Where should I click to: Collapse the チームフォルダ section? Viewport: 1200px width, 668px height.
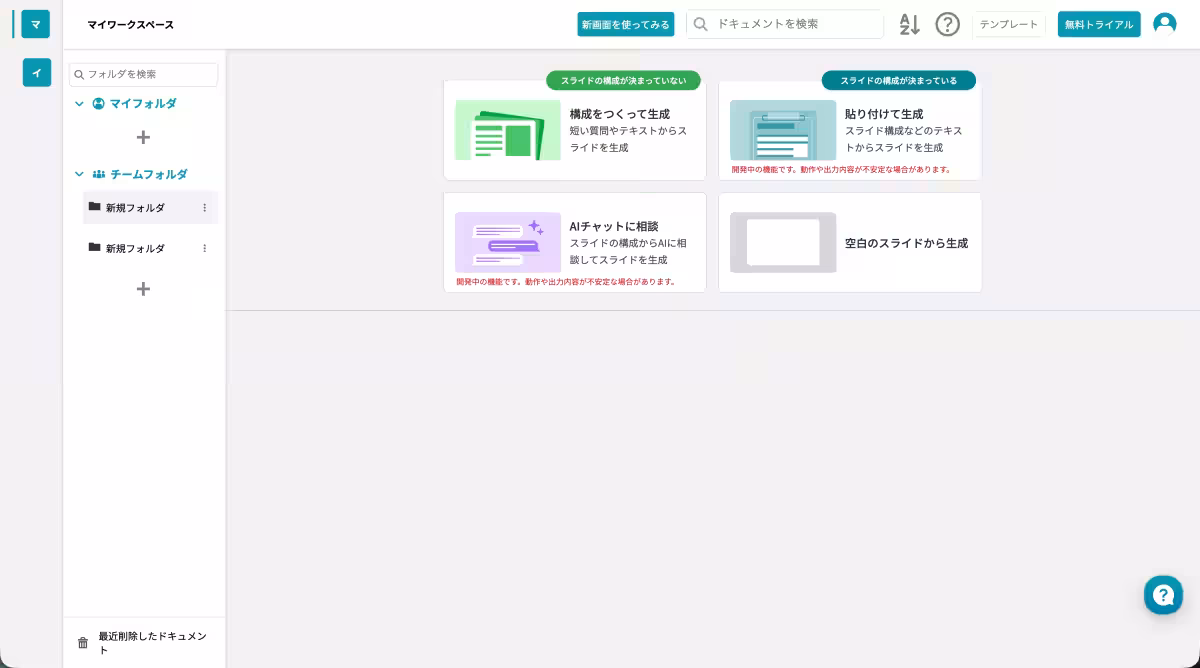click(x=79, y=174)
